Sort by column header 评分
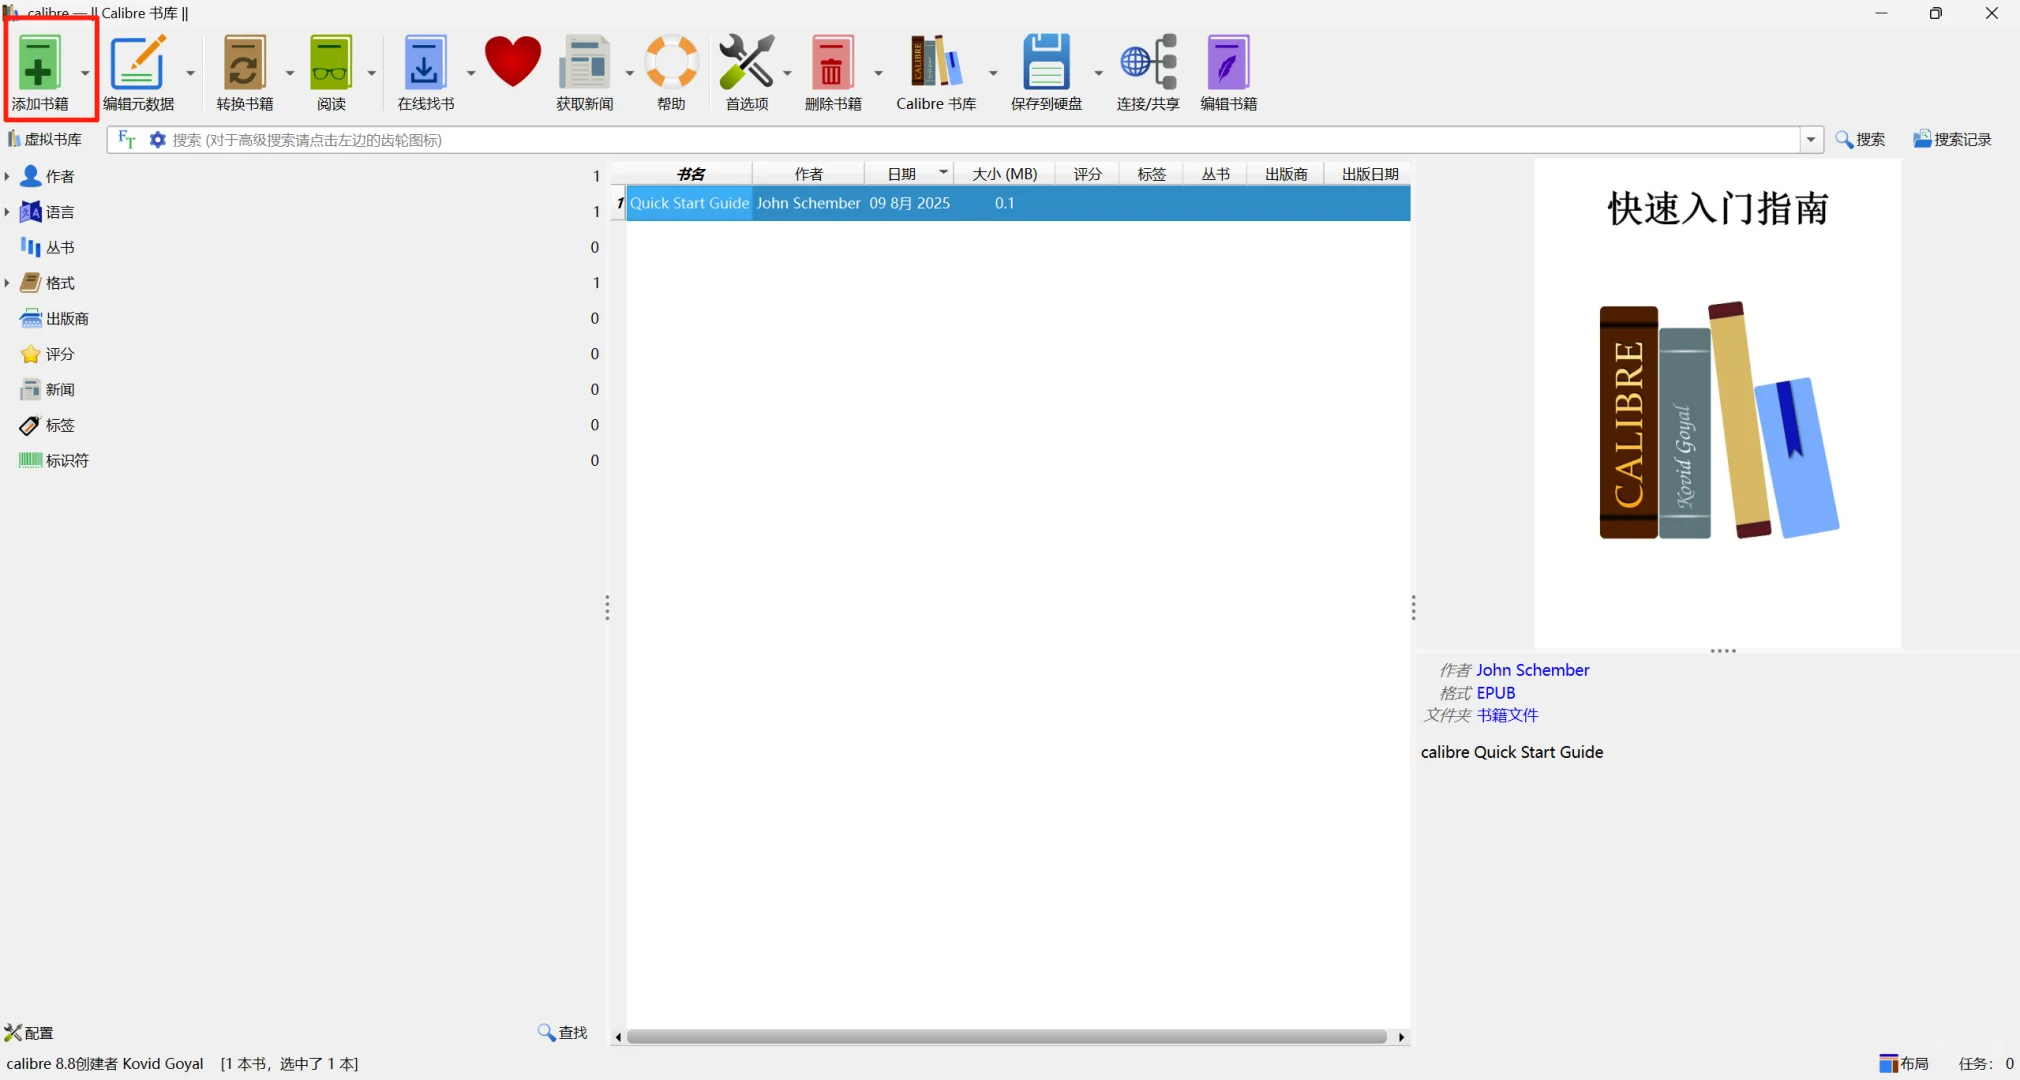This screenshot has width=2020, height=1080. point(1087,174)
